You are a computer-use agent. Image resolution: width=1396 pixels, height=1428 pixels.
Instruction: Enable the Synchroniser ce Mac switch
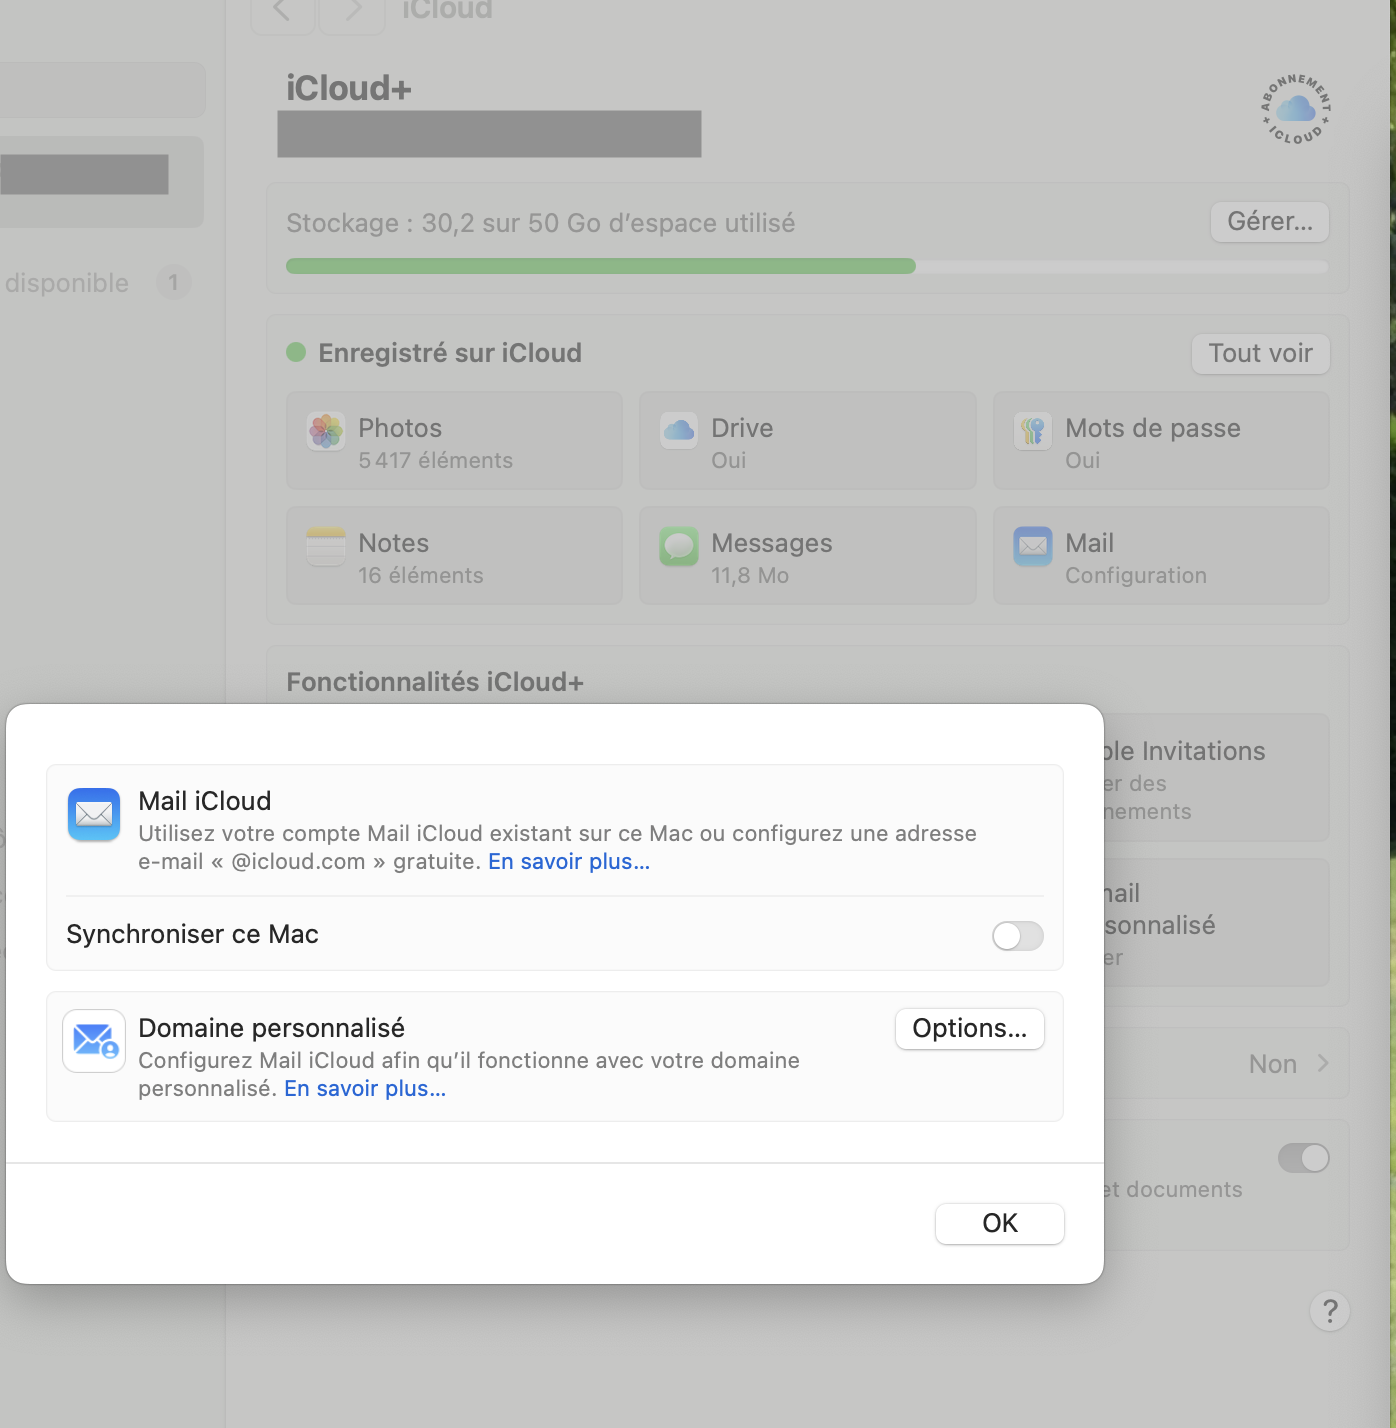point(1018,935)
